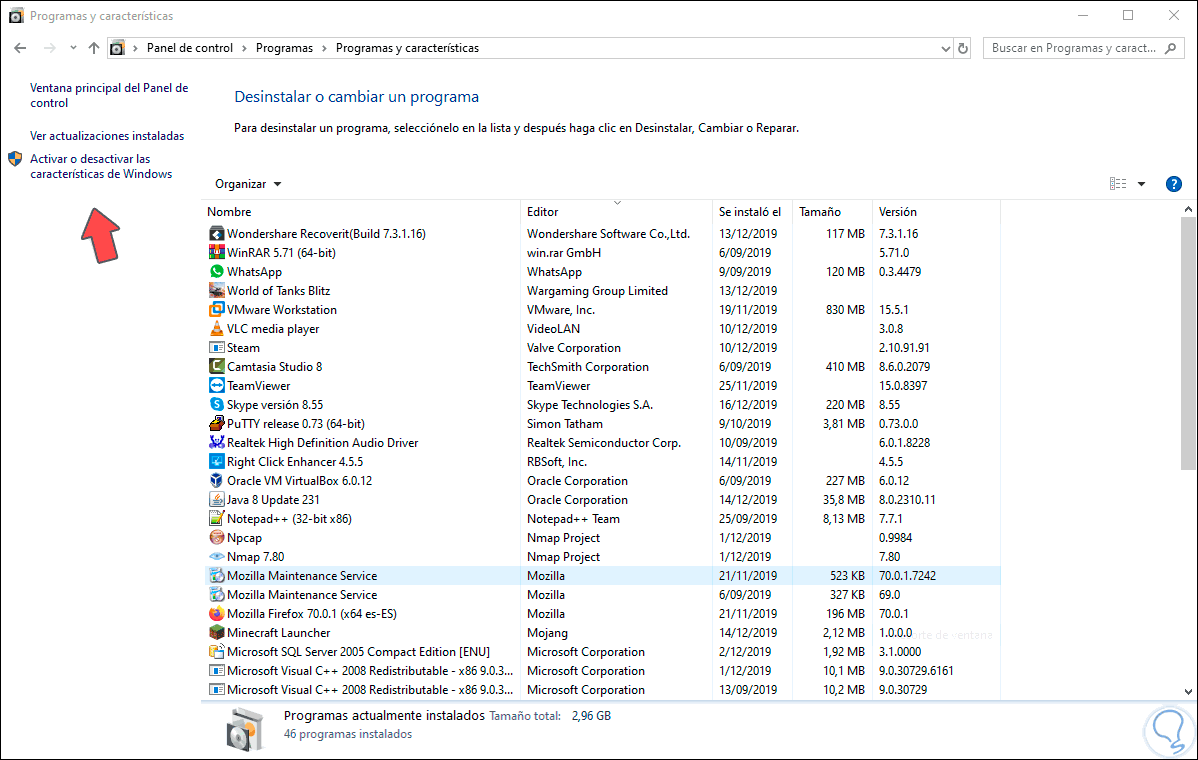Click the PuTTY release 0.73 icon
This screenshot has height=760, width=1198.
pos(216,424)
